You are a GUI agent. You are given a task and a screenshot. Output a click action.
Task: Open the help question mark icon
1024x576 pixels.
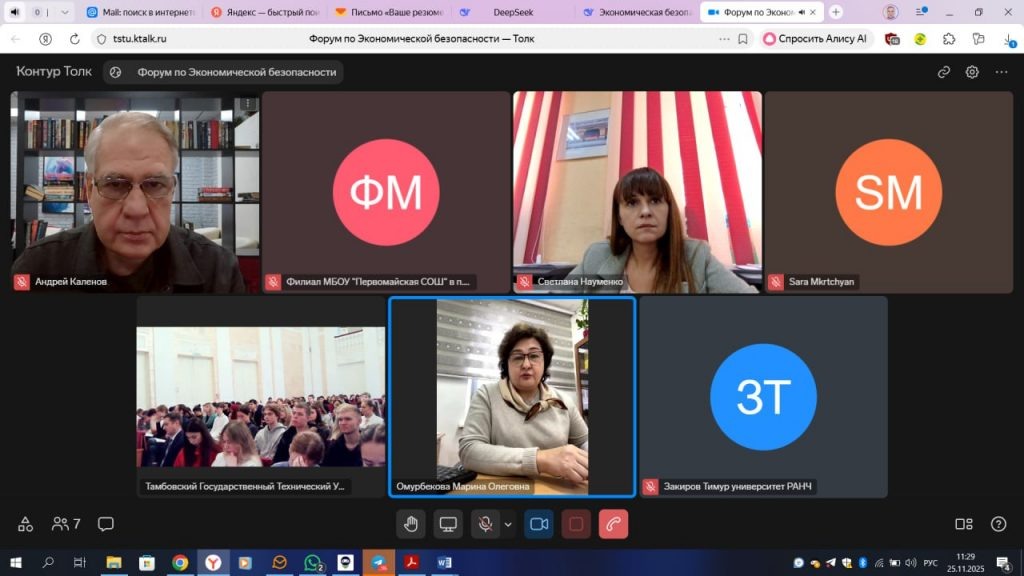click(999, 524)
